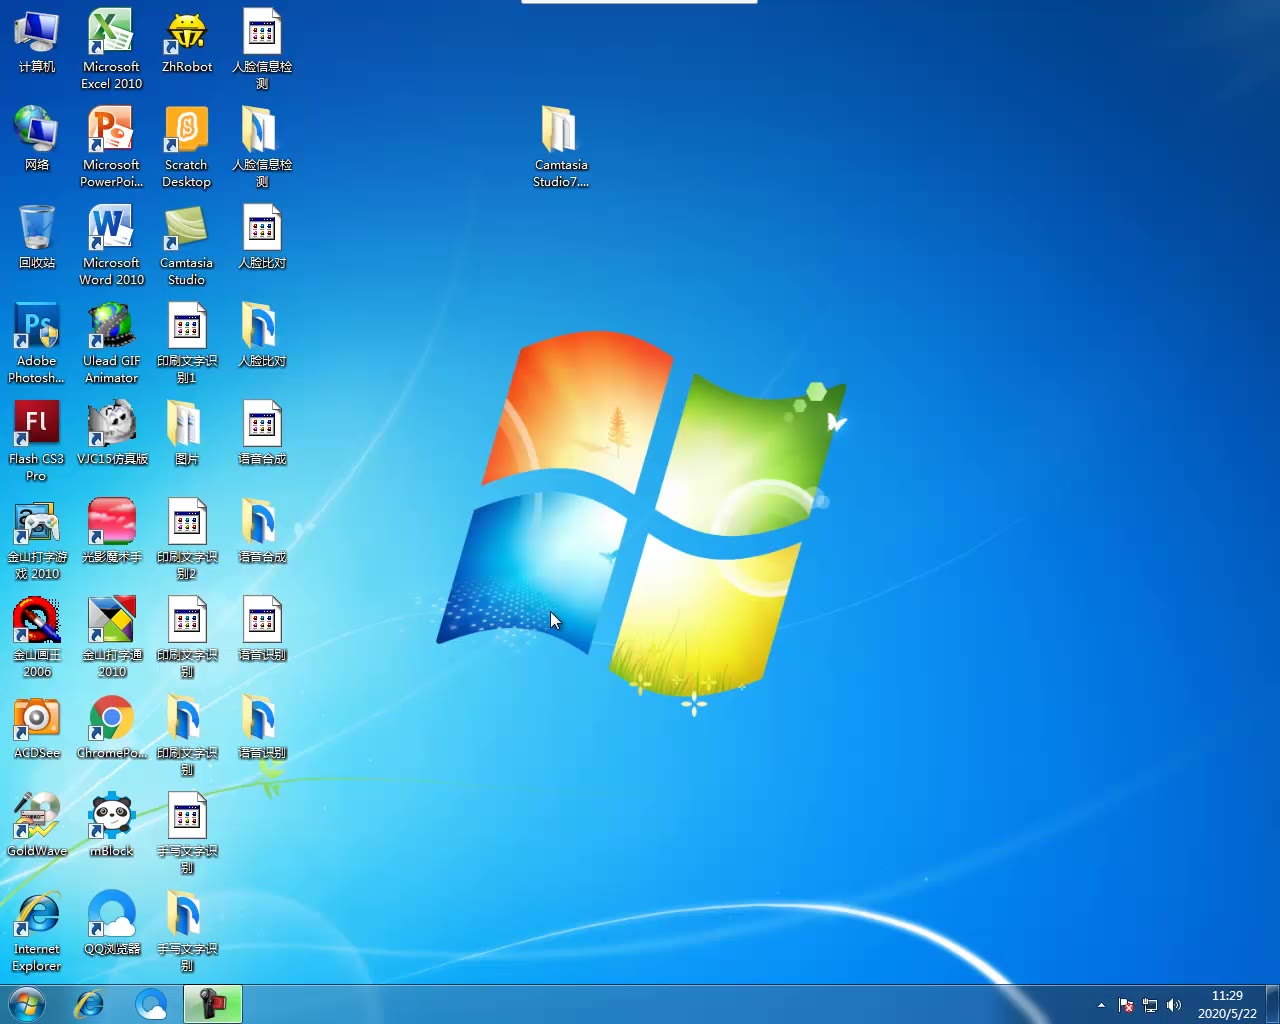Select the 语音合成 file icon
The image size is (1280, 1024).
click(x=262, y=433)
